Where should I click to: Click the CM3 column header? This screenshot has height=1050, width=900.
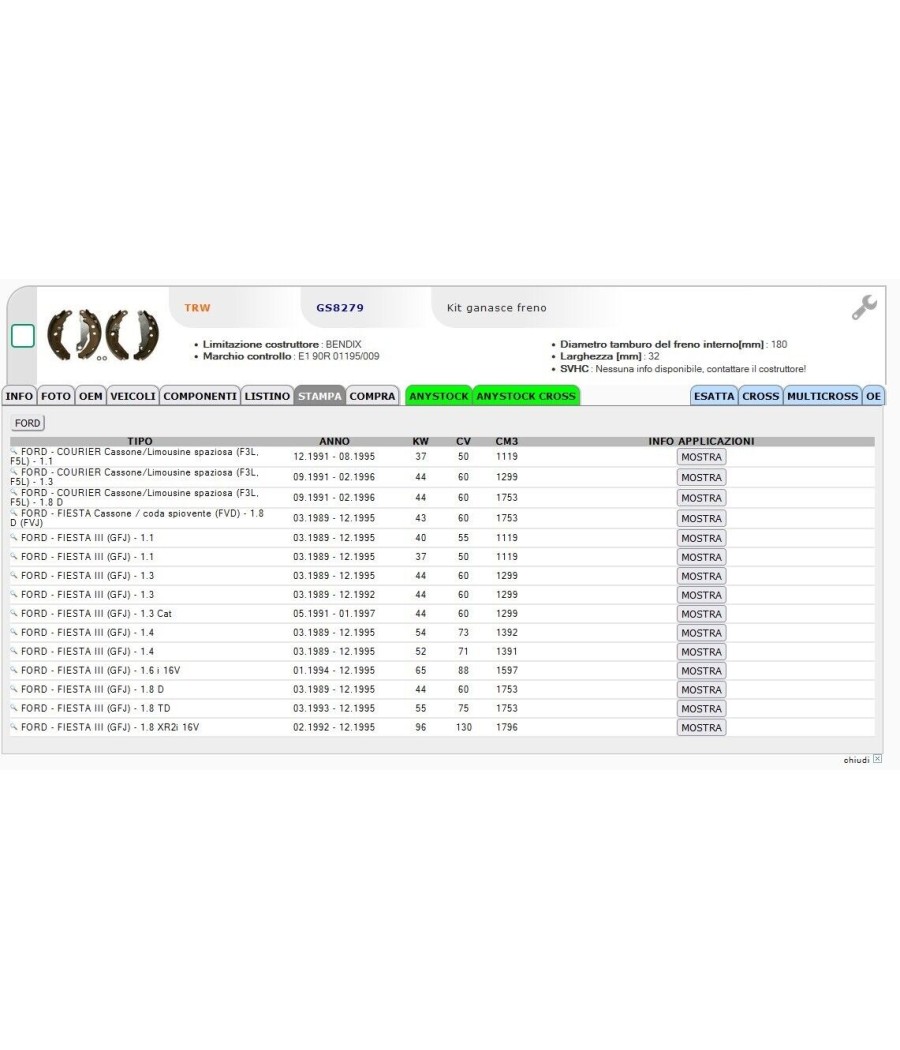[x=507, y=441]
